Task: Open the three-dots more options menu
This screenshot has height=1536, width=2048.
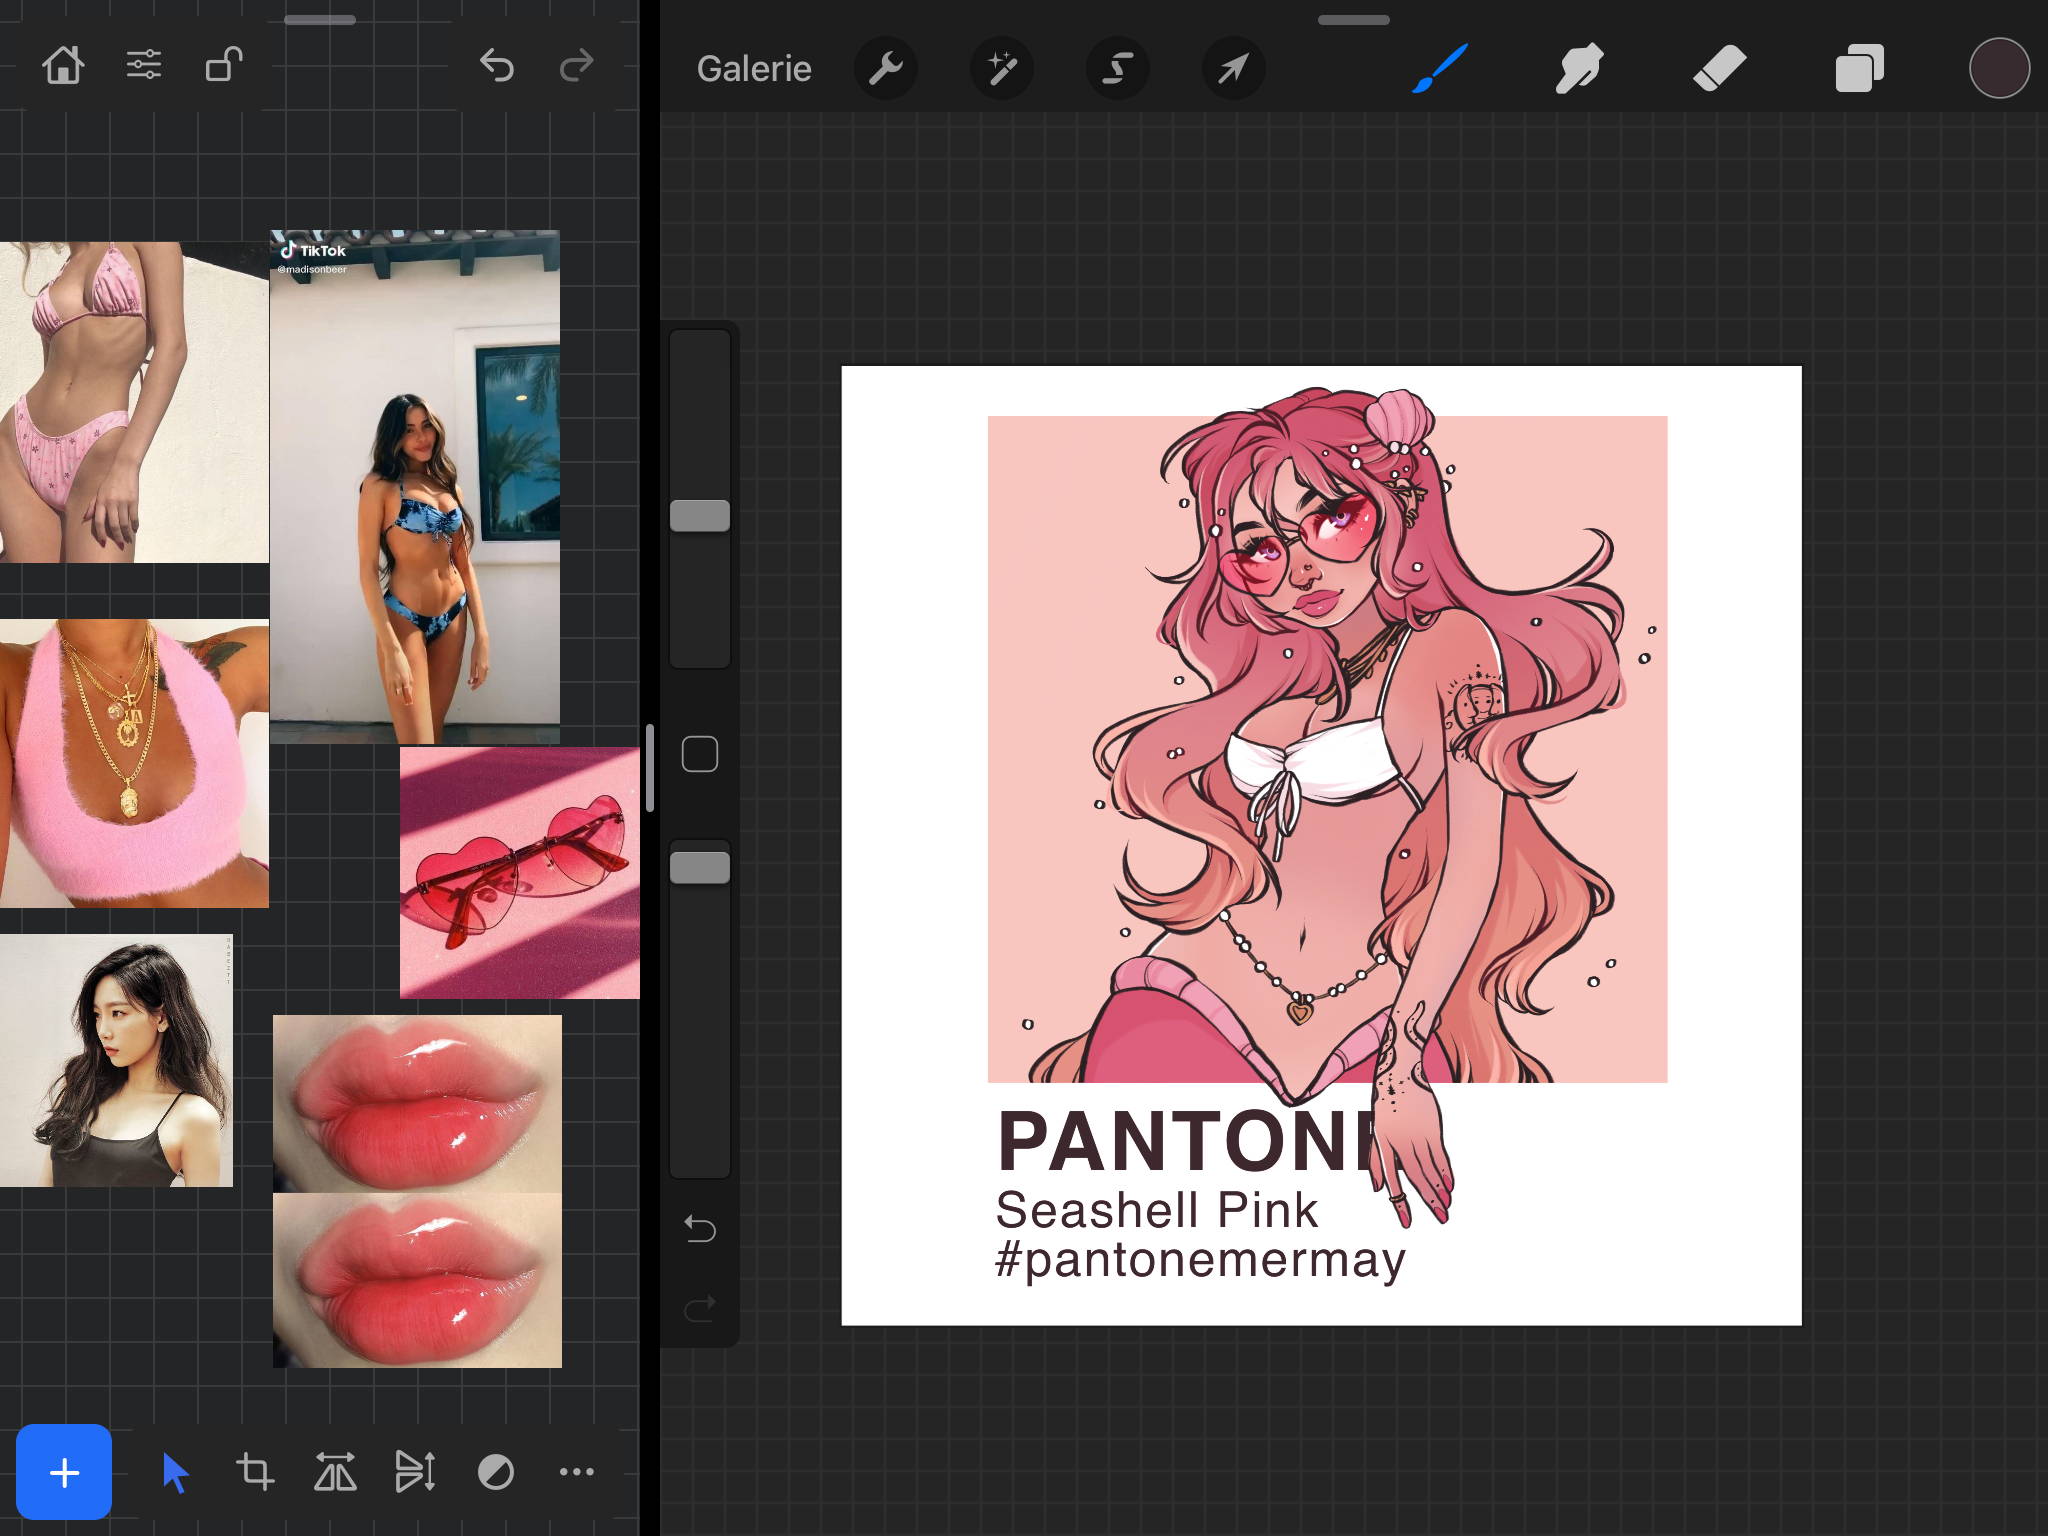Action: point(577,1472)
